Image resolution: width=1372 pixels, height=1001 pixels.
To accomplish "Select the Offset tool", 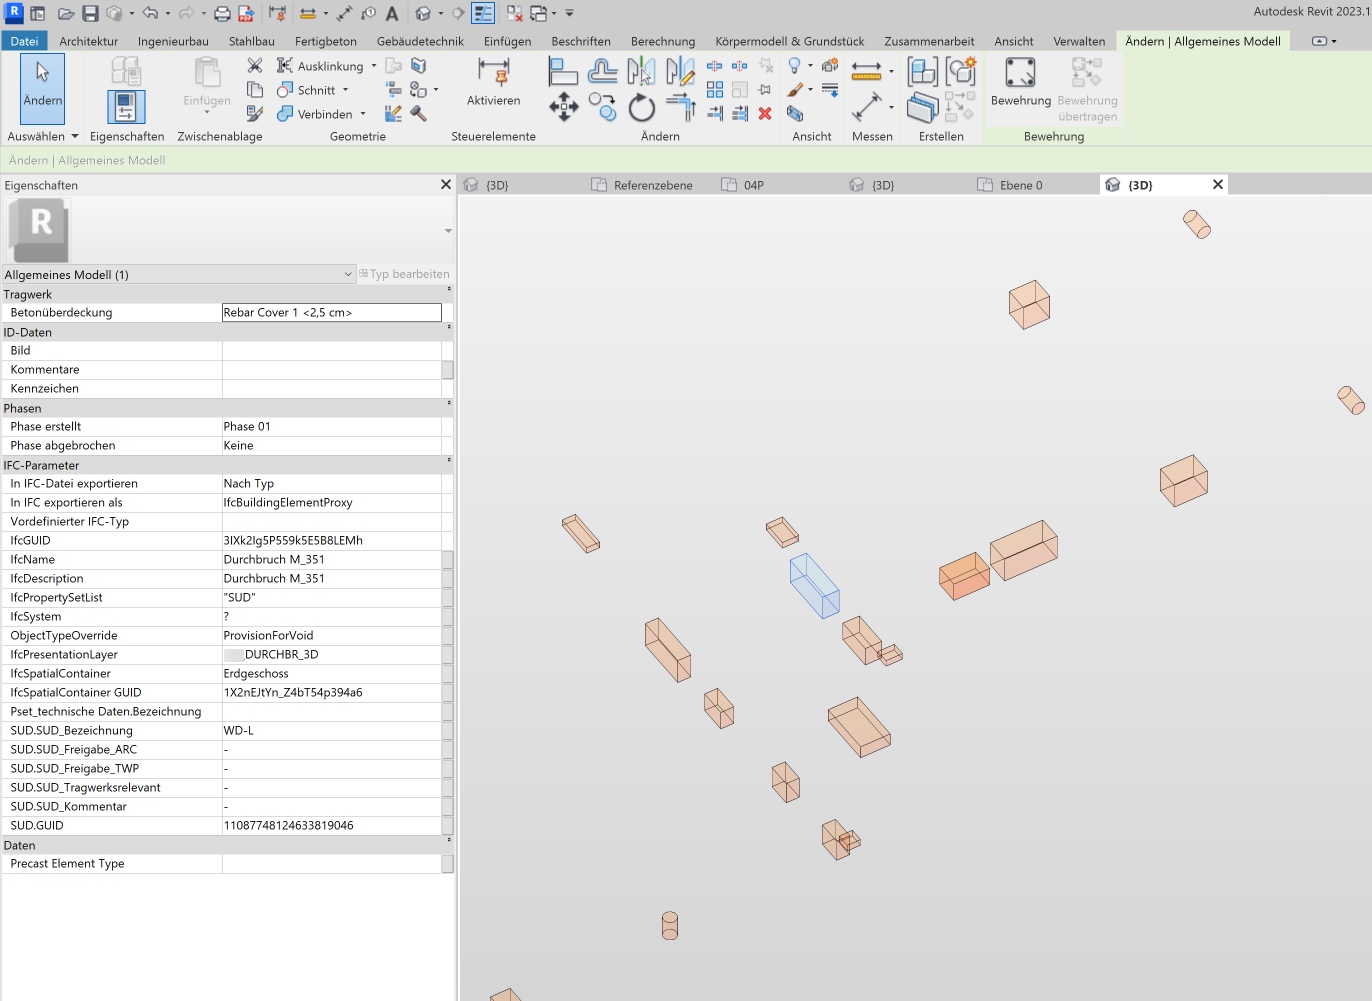I will tap(602, 71).
